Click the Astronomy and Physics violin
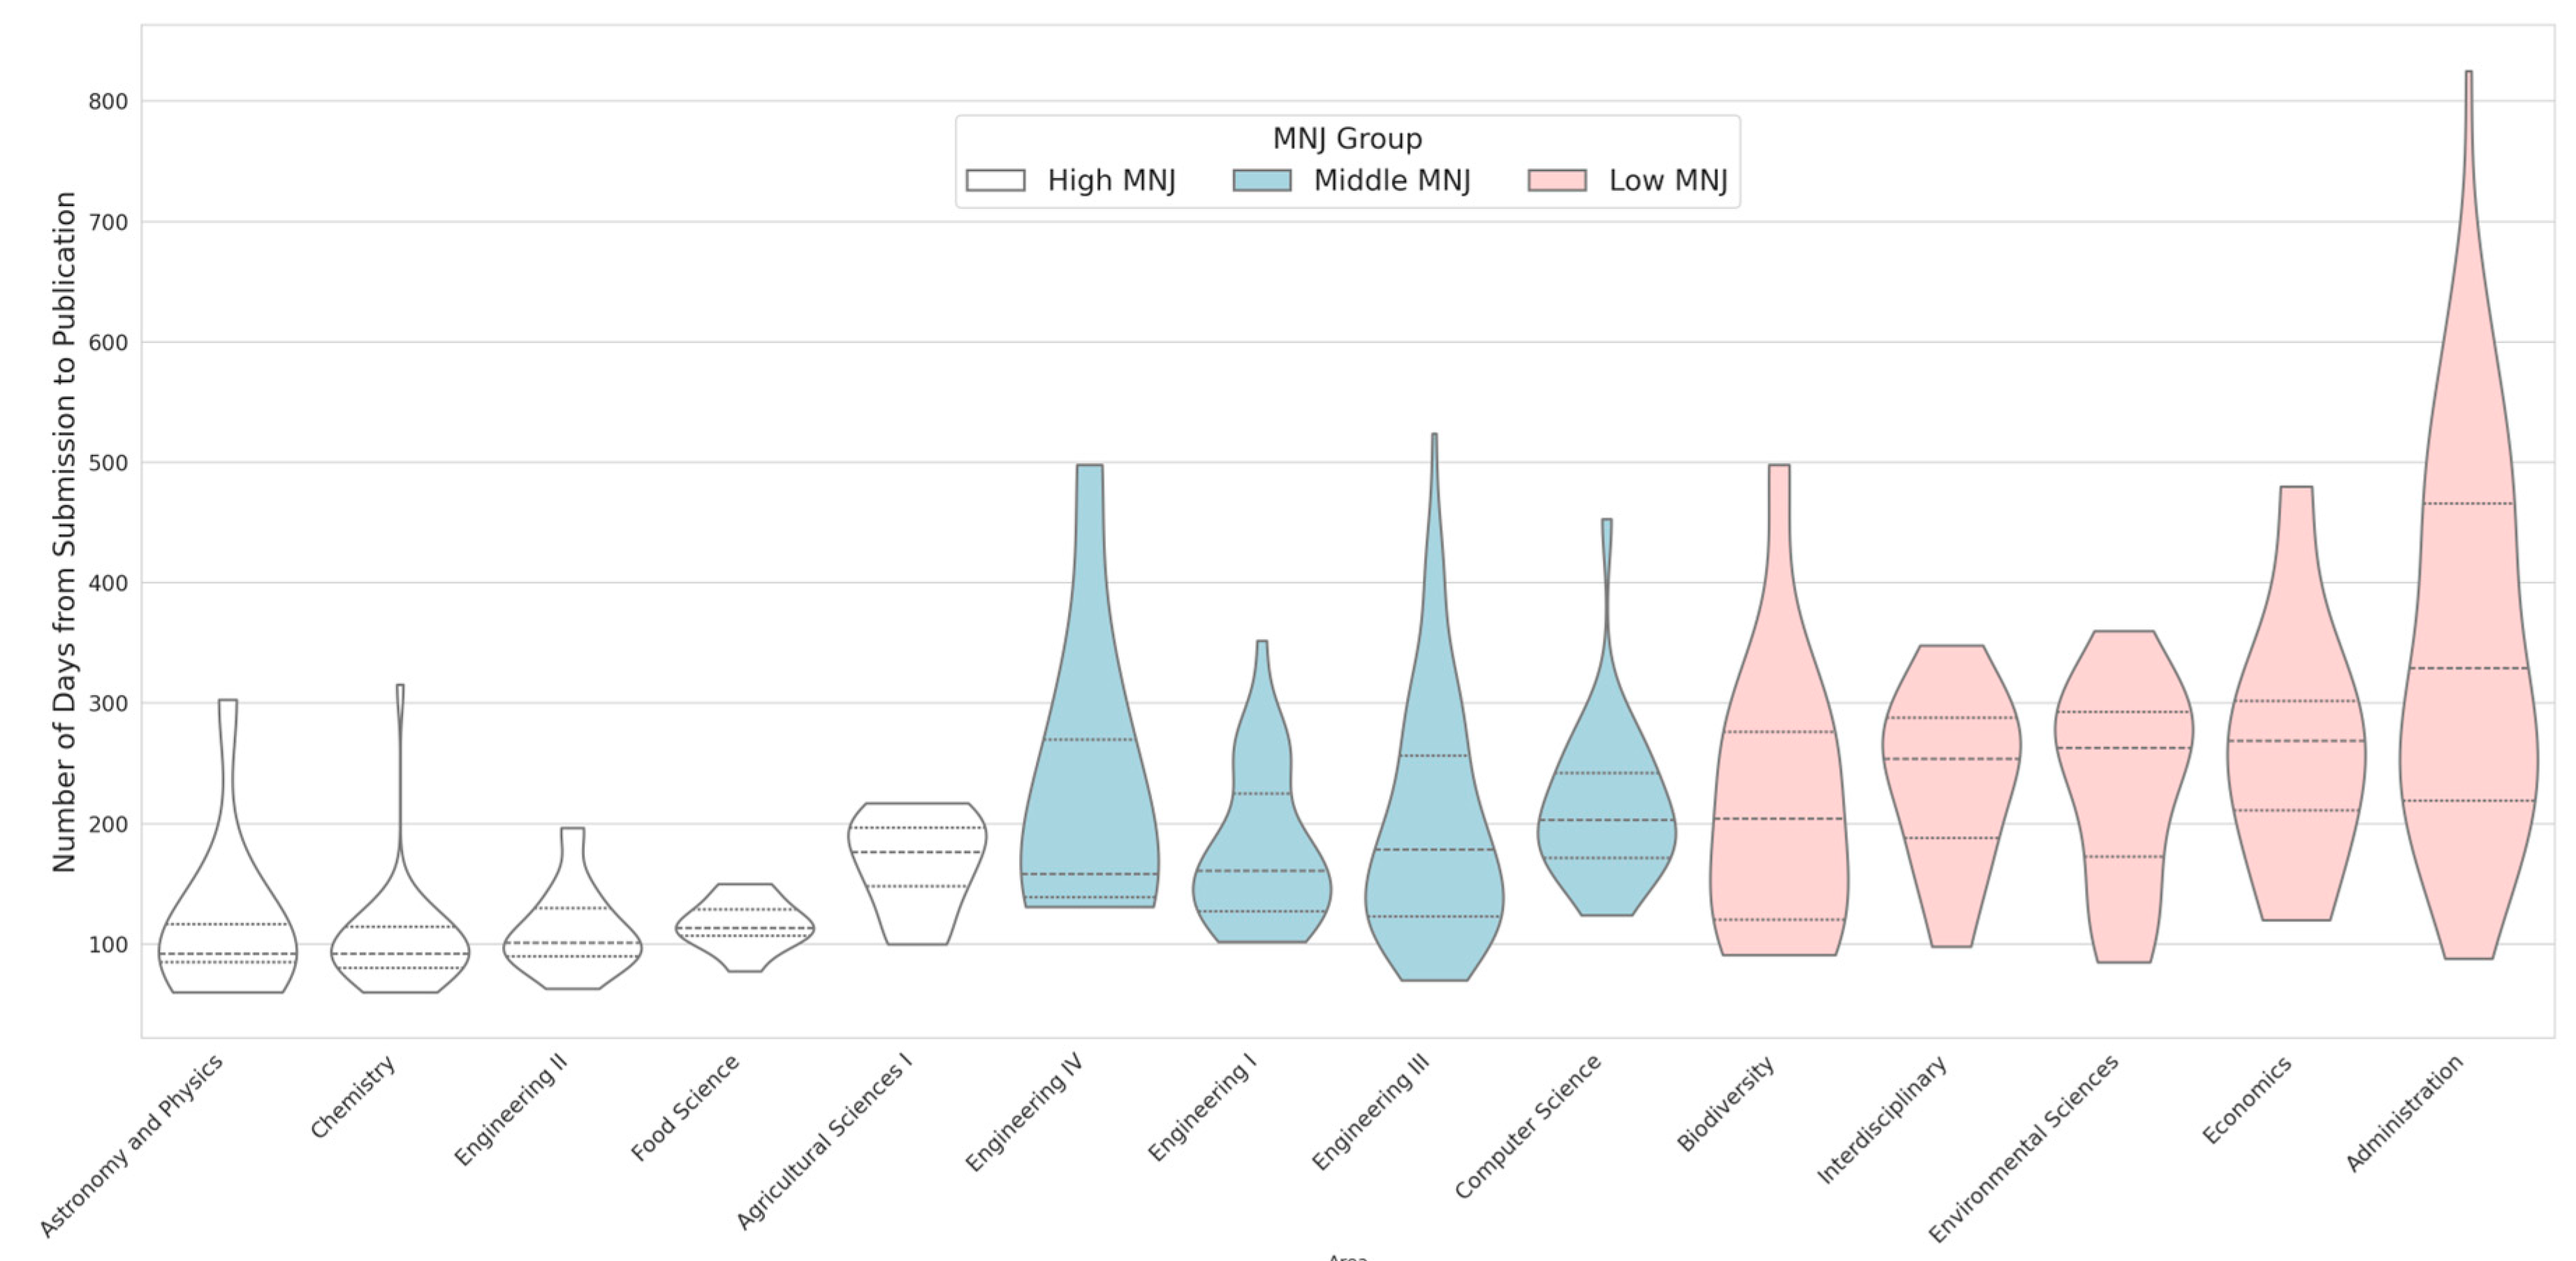Image resolution: width=2576 pixels, height=1261 pixels. tap(228, 940)
